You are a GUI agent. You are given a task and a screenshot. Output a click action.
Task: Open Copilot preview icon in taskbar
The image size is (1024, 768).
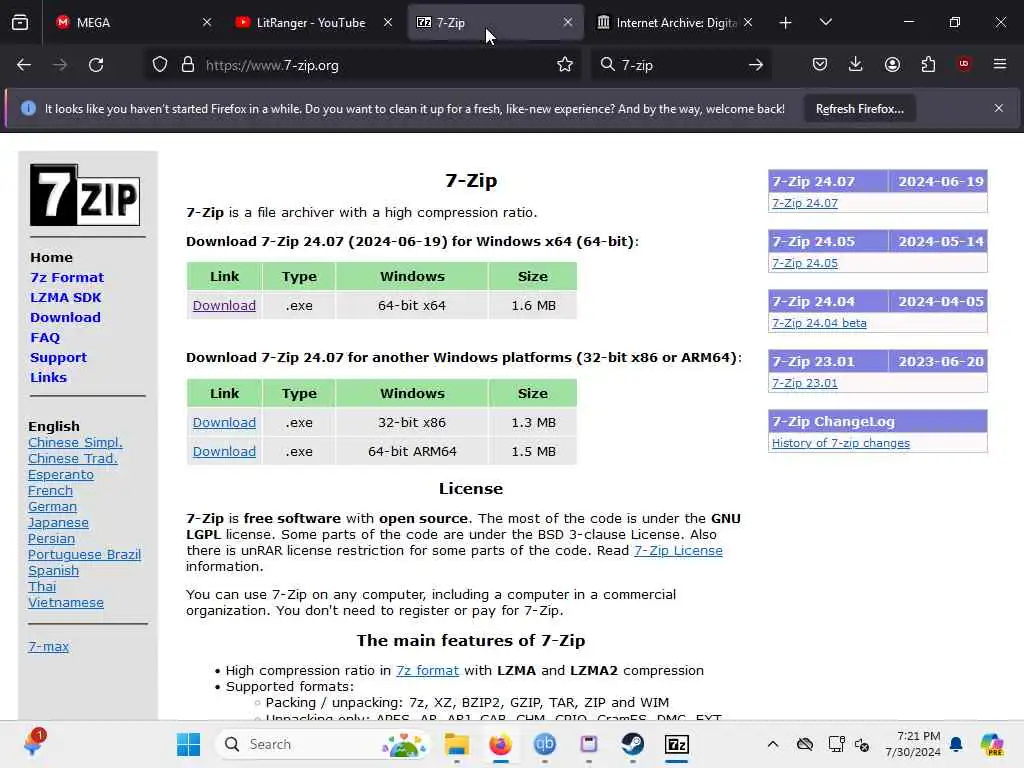992,744
